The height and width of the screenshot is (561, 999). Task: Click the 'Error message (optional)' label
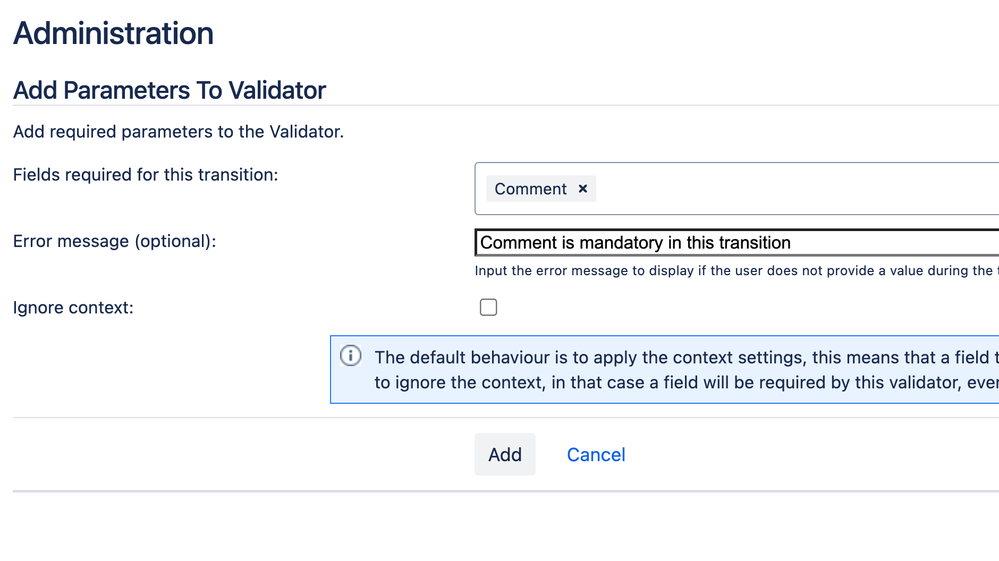coord(115,241)
